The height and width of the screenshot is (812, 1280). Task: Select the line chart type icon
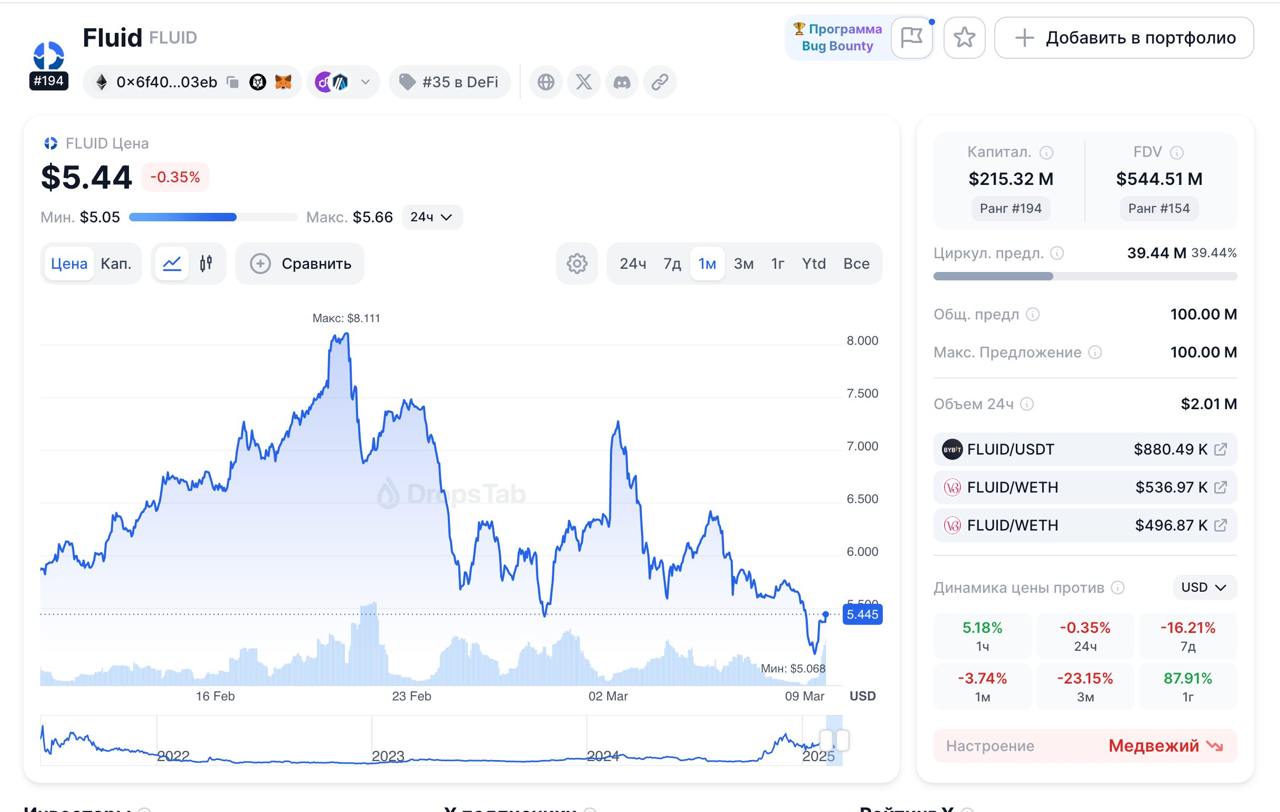click(172, 264)
